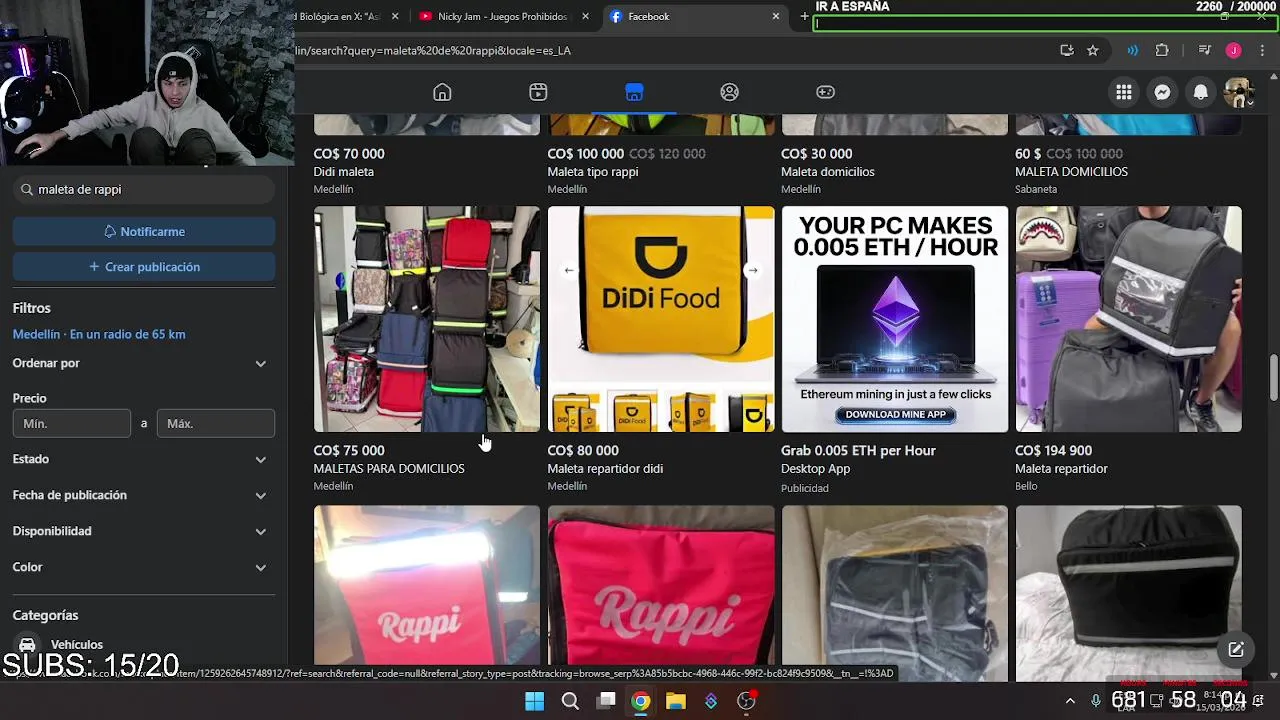Open Maleta repartidor didi listing title

(605, 469)
